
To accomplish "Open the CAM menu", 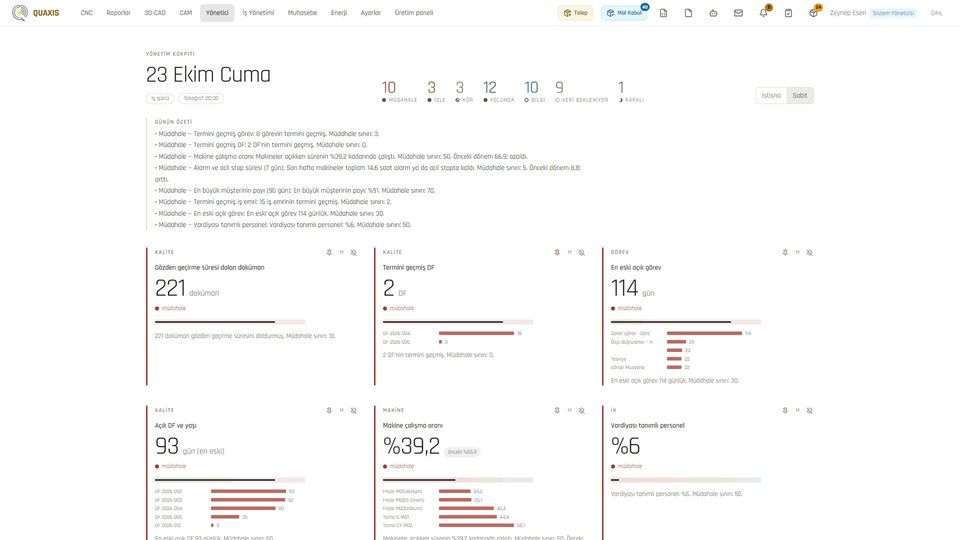I will 186,13.
